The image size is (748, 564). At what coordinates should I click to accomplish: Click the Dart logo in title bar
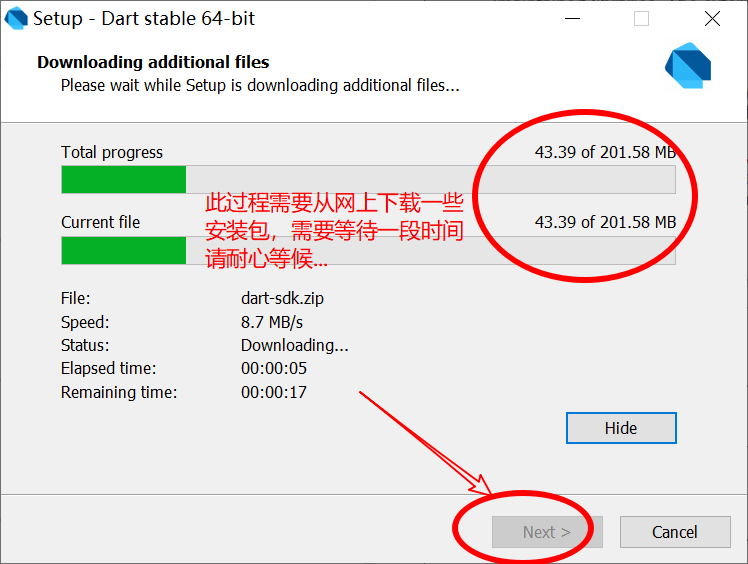(x=16, y=18)
